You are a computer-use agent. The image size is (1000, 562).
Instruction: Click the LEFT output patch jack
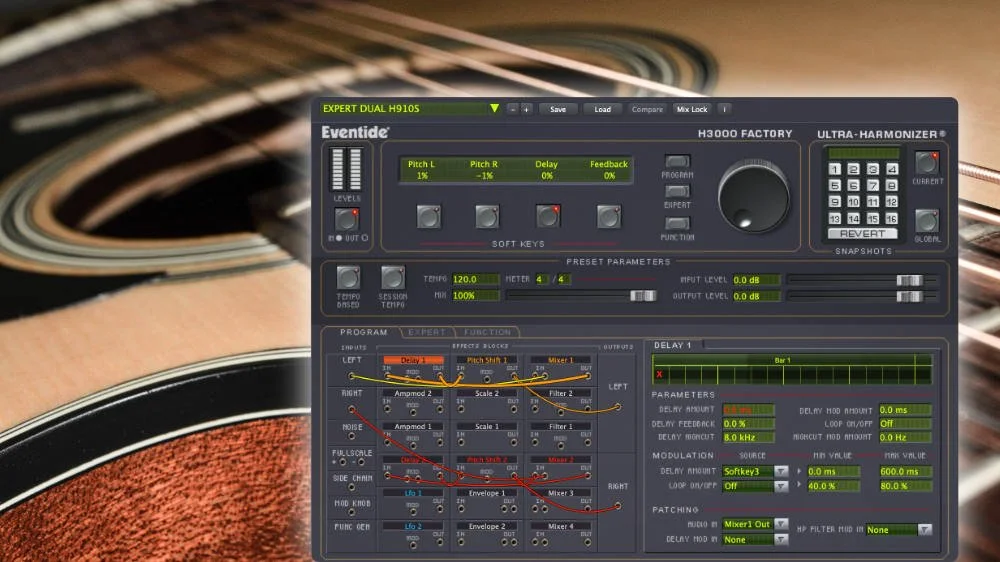point(617,406)
